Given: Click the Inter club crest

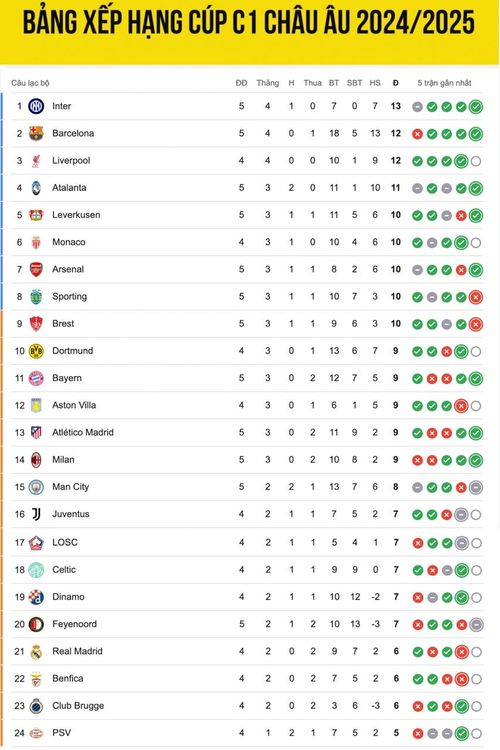Looking at the screenshot, I should click(x=36, y=106).
